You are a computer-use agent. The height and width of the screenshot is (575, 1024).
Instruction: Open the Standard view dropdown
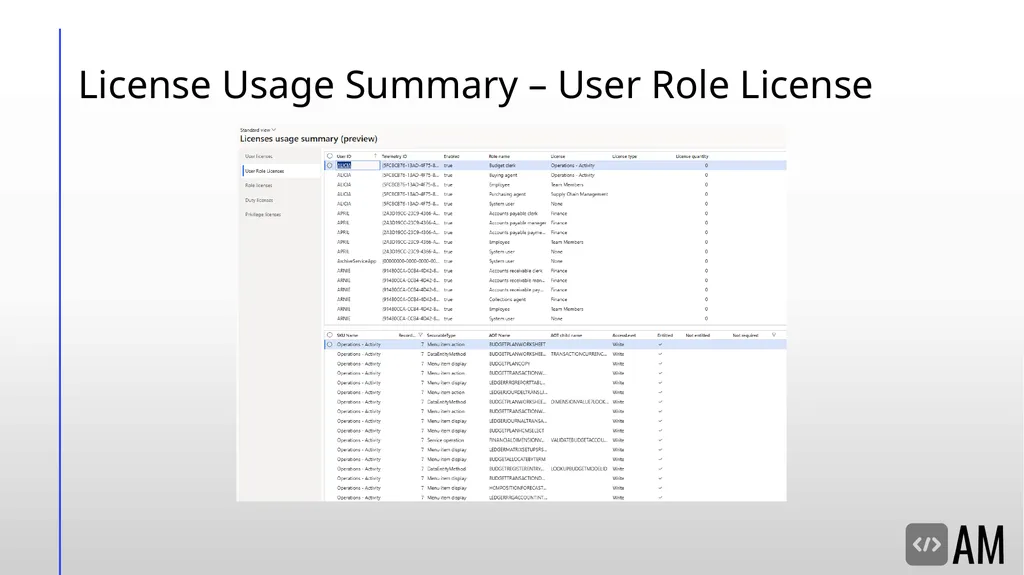[257, 130]
